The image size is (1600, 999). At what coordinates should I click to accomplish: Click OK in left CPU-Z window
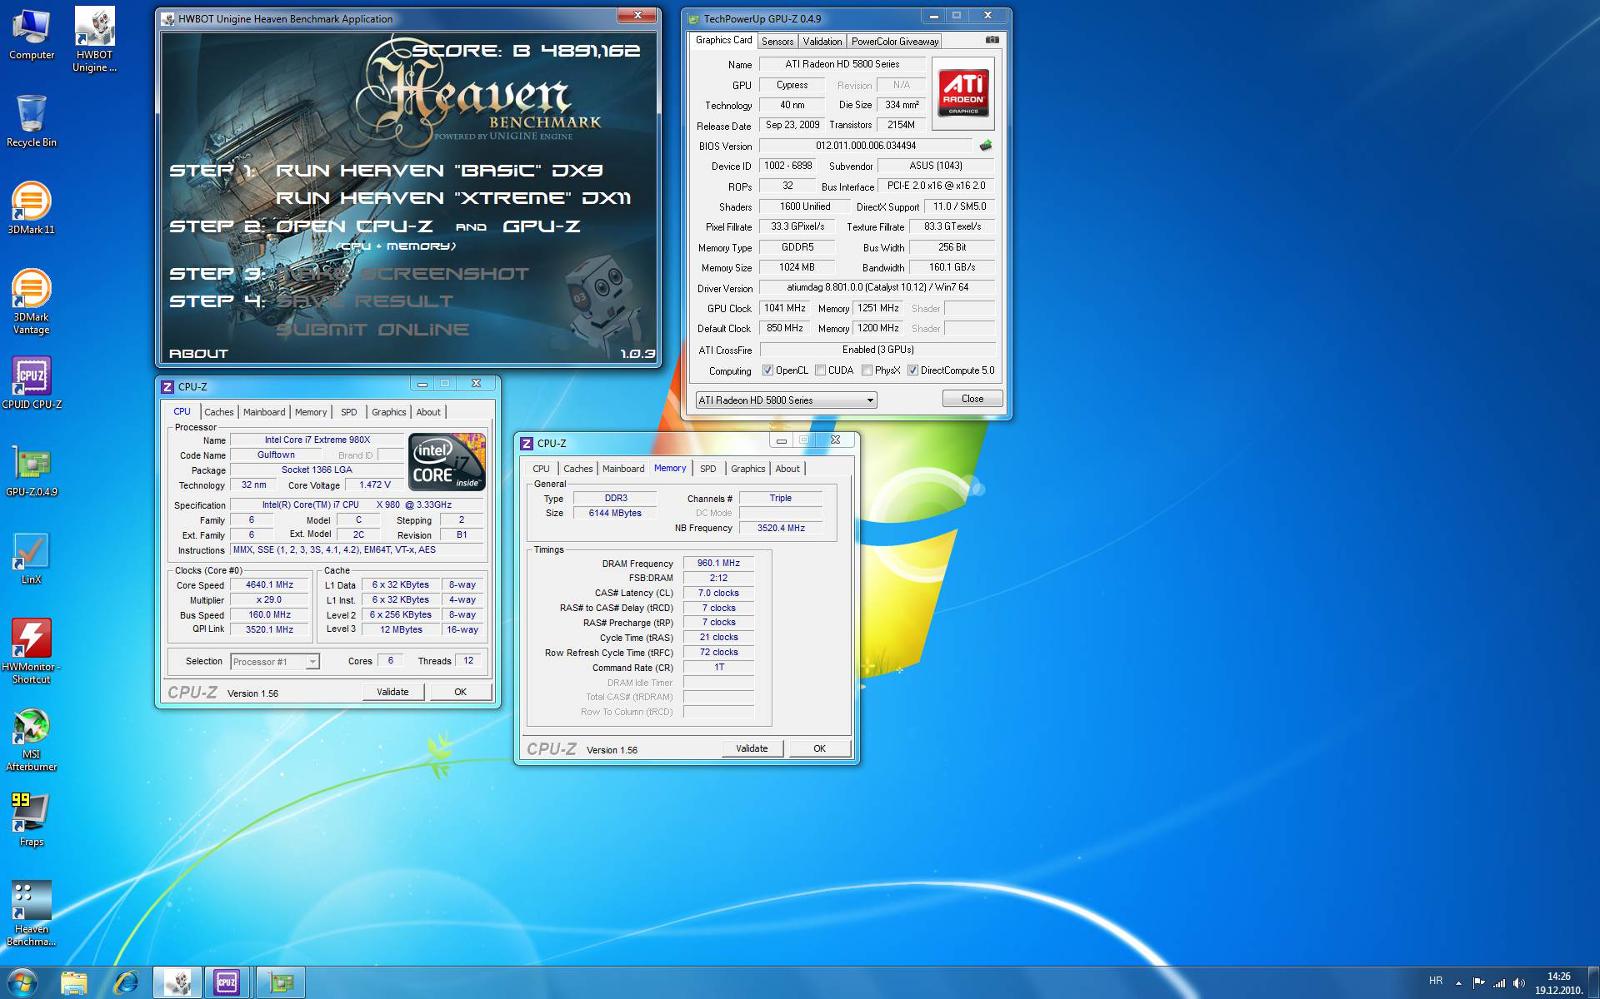click(x=460, y=691)
